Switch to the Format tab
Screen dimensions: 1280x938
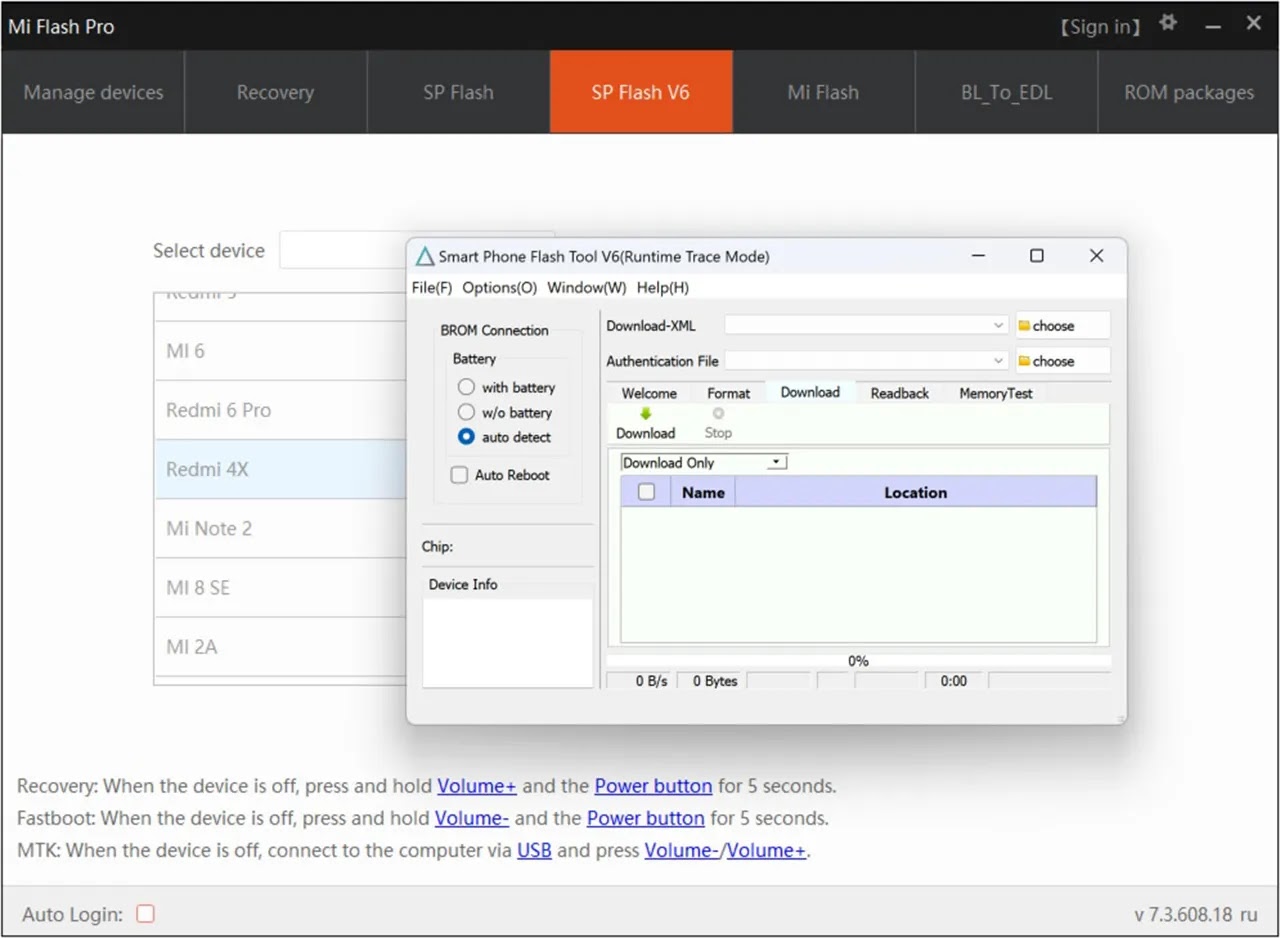pos(728,393)
